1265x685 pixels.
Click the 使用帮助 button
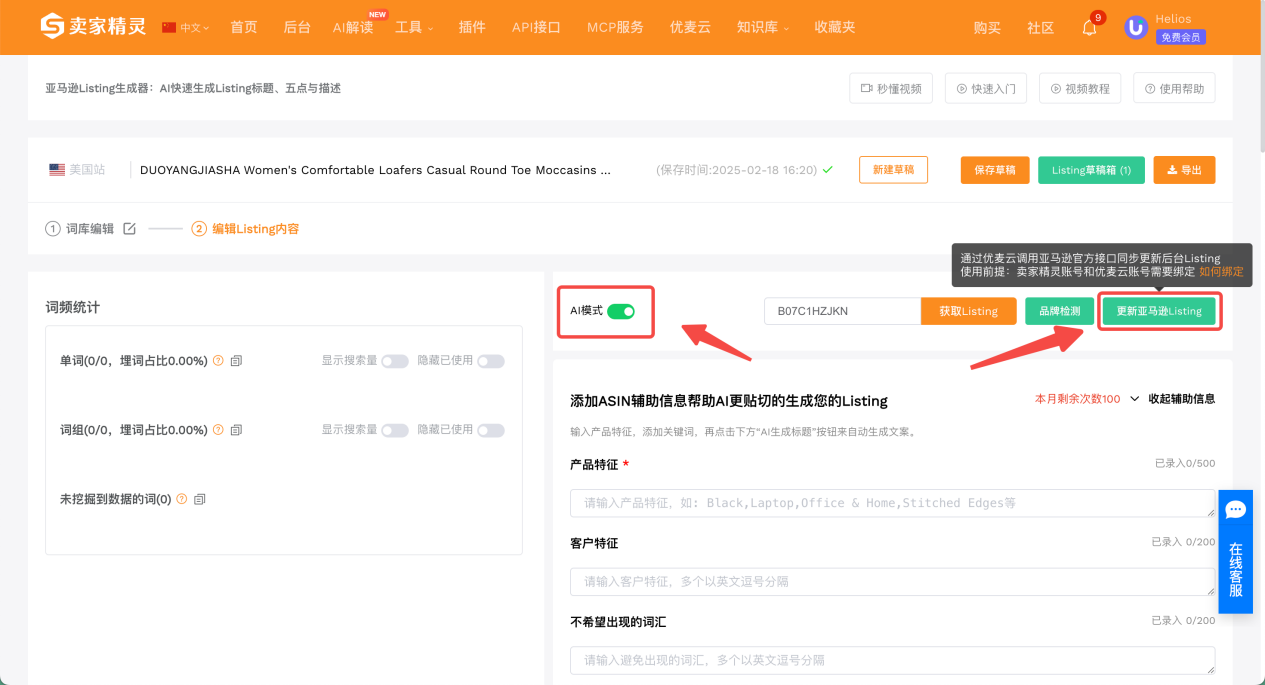click(1175, 88)
